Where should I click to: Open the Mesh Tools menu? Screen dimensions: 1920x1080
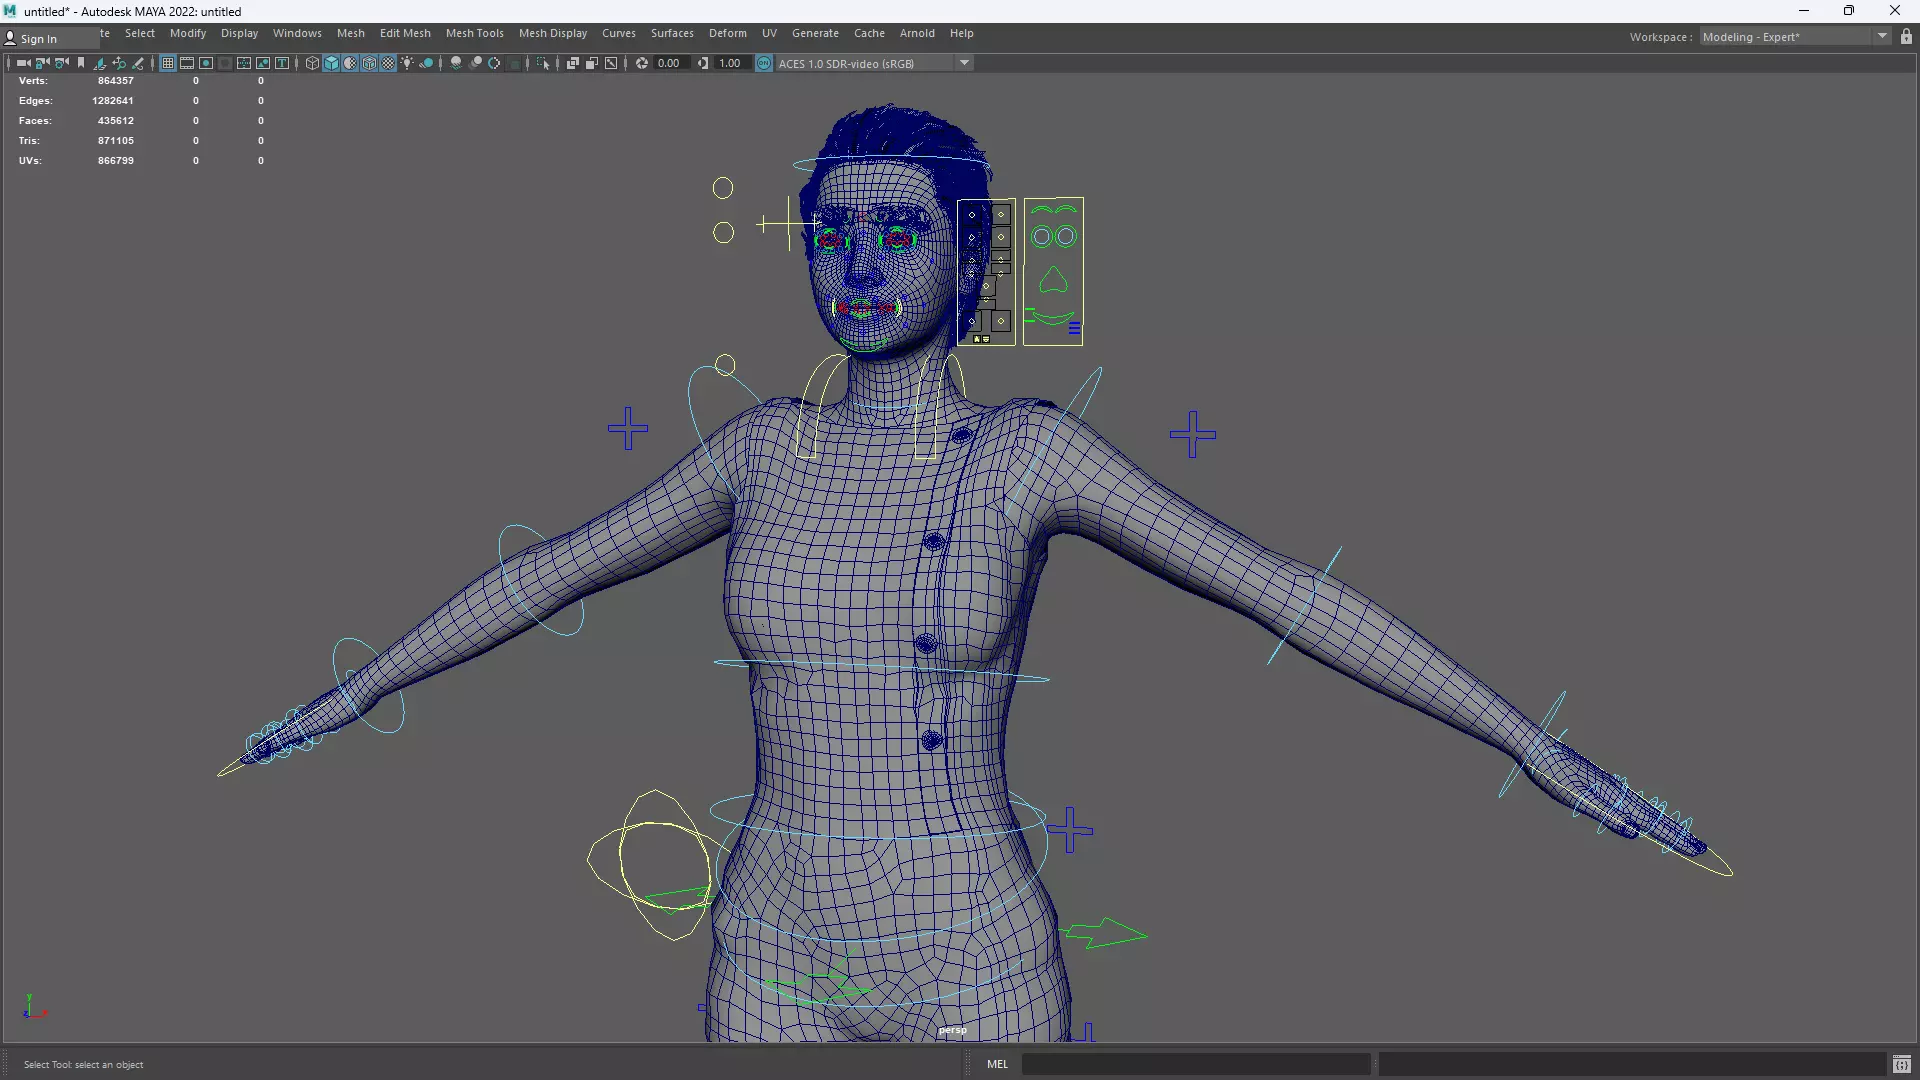pyautogui.click(x=474, y=33)
